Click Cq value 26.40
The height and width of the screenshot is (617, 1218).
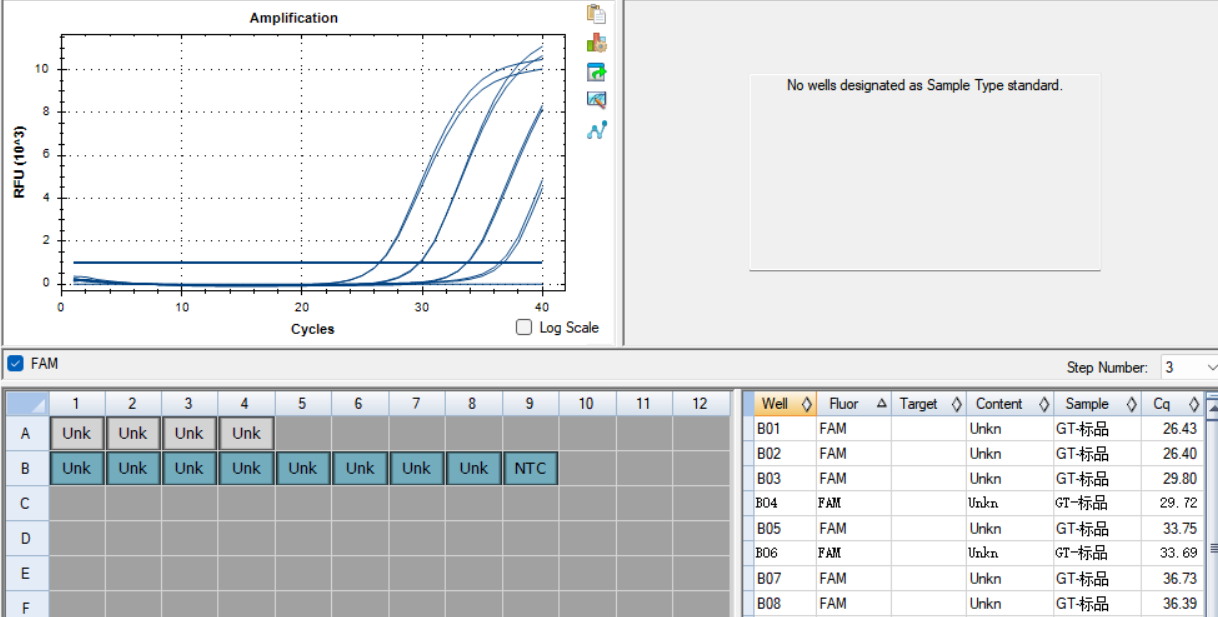click(x=1180, y=454)
